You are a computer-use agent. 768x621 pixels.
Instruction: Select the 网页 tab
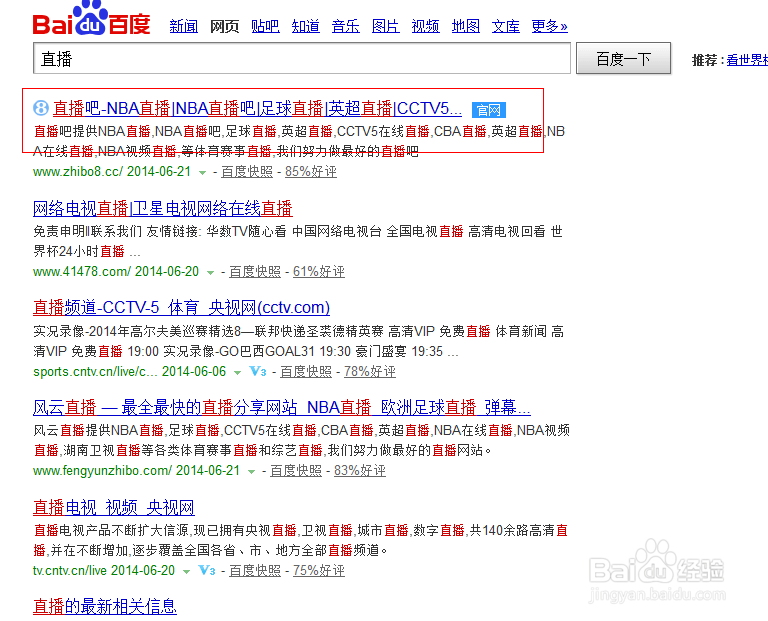(224, 26)
